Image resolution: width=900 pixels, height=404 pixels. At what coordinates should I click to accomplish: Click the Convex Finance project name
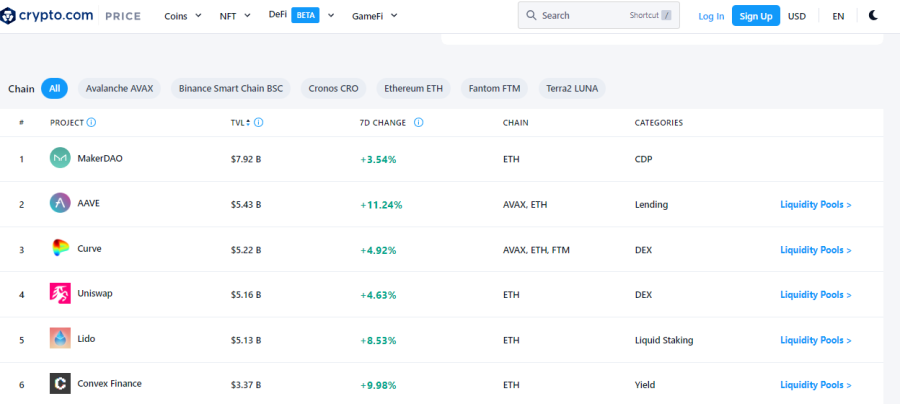[x=110, y=383]
